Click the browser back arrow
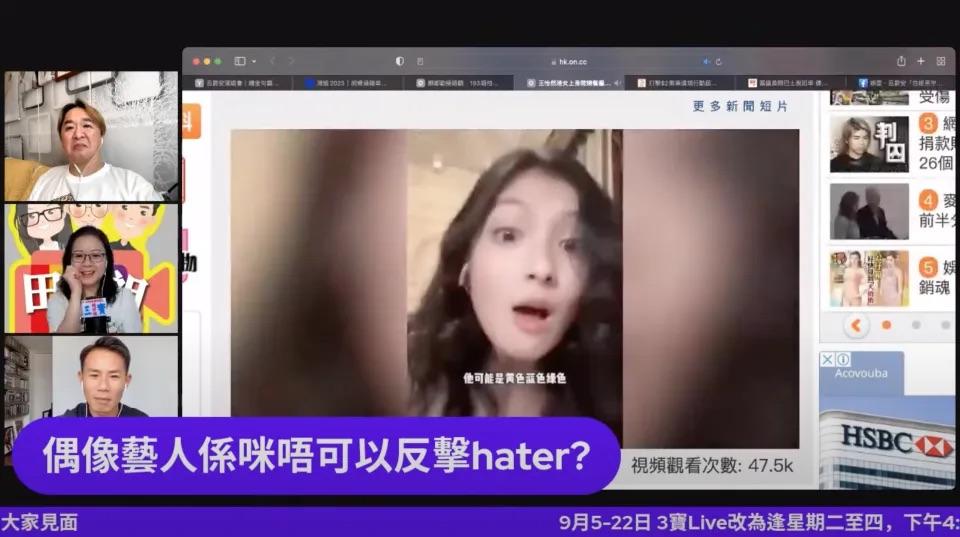The image size is (960, 537). pyautogui.click(x=271, y=61)
